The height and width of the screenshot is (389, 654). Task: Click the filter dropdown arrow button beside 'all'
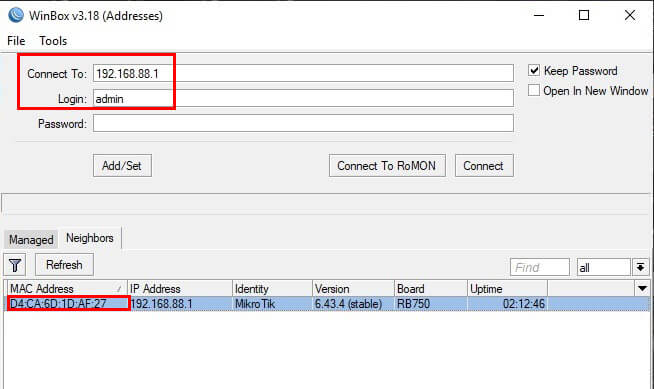[641, 267]
